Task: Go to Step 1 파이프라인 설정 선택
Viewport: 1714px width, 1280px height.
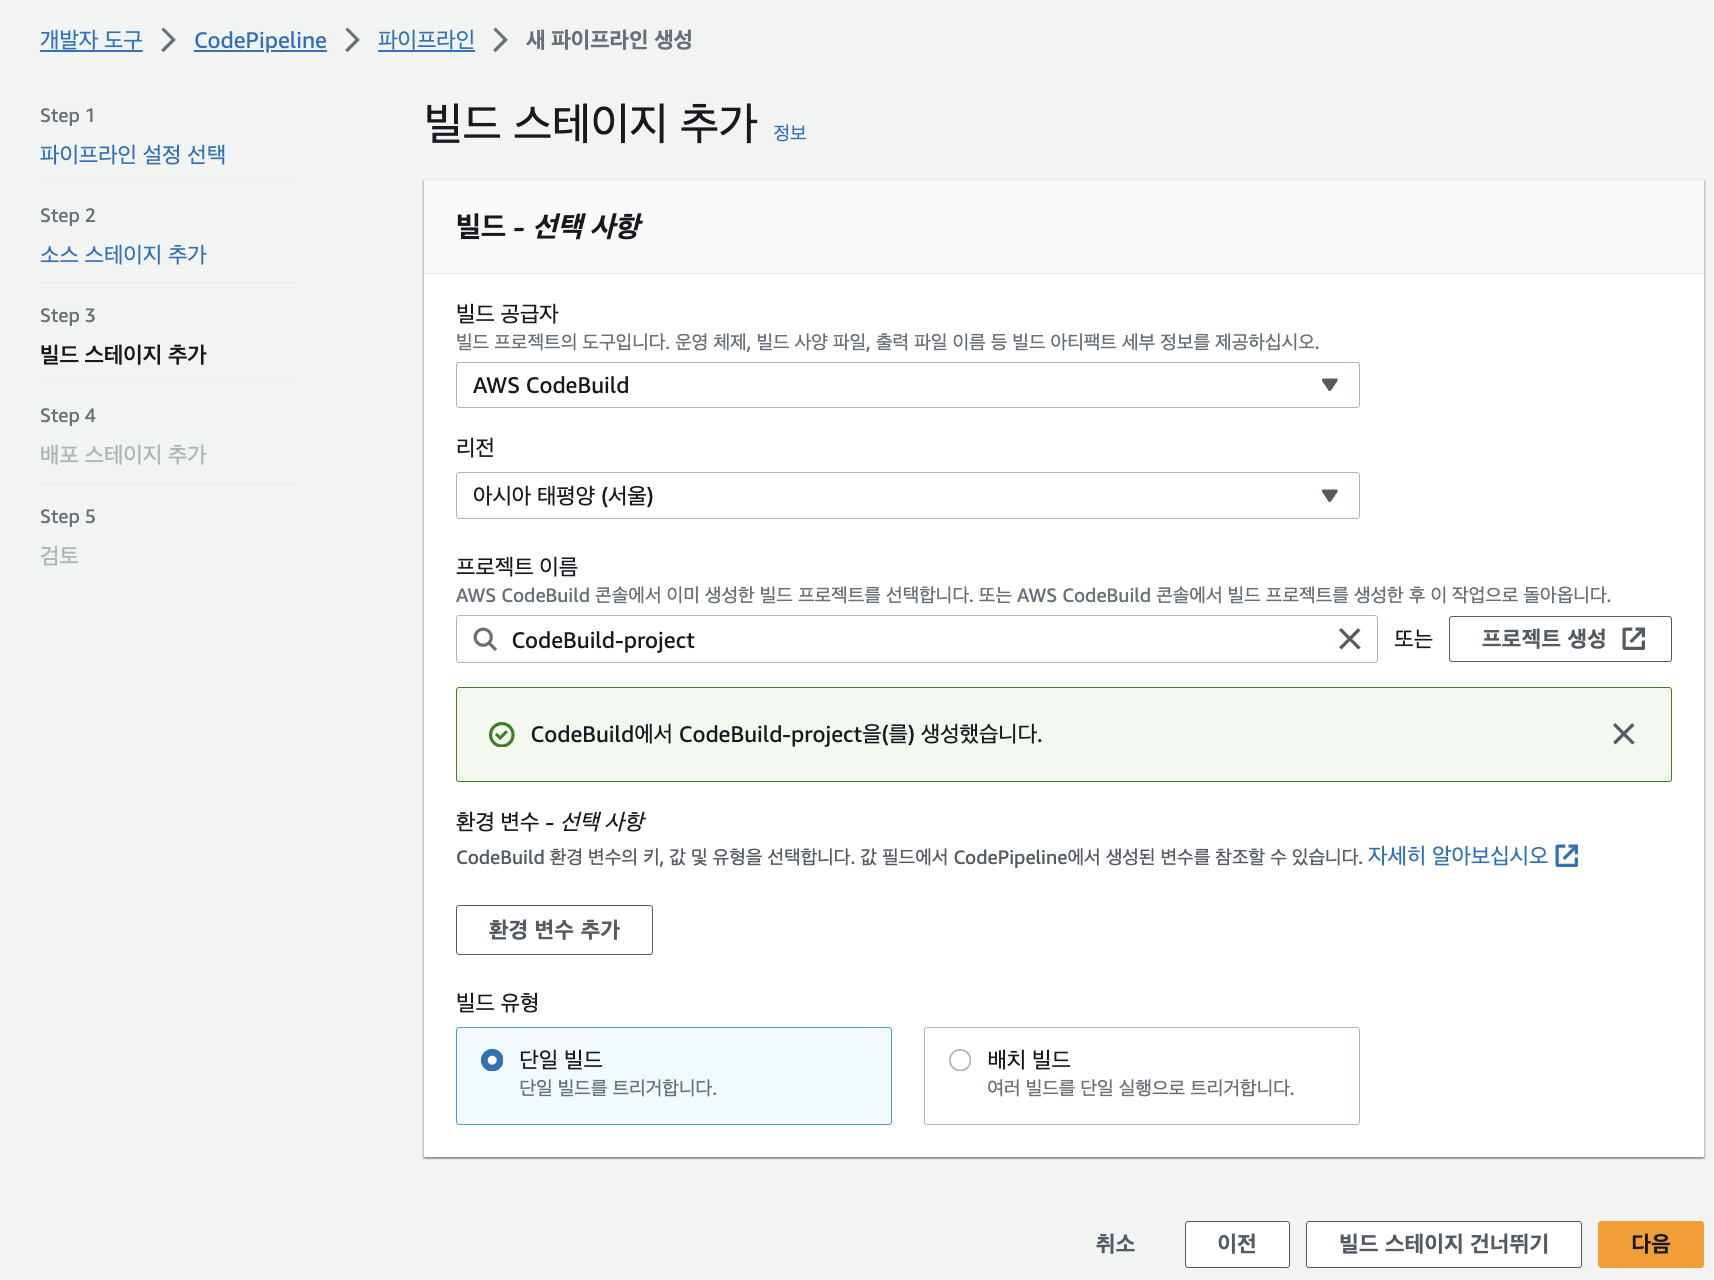Action: tap(133, 154)
